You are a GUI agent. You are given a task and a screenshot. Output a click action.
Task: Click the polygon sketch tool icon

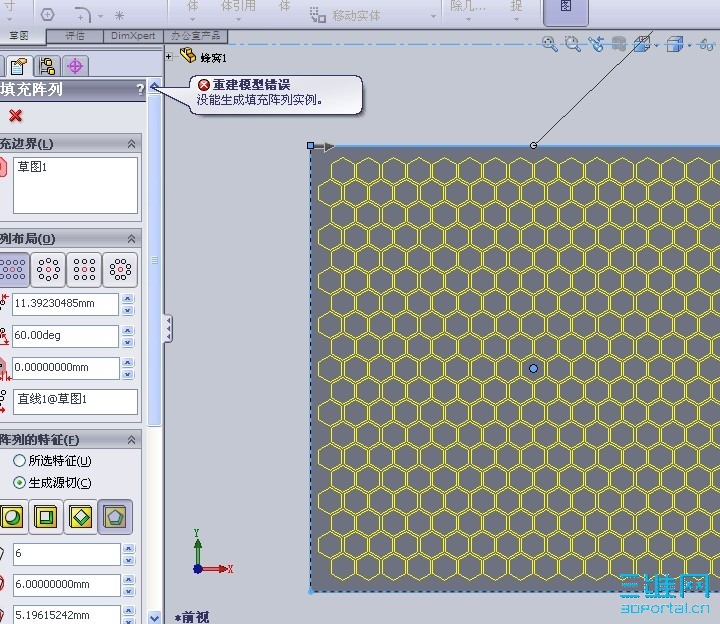click(48, 15)
